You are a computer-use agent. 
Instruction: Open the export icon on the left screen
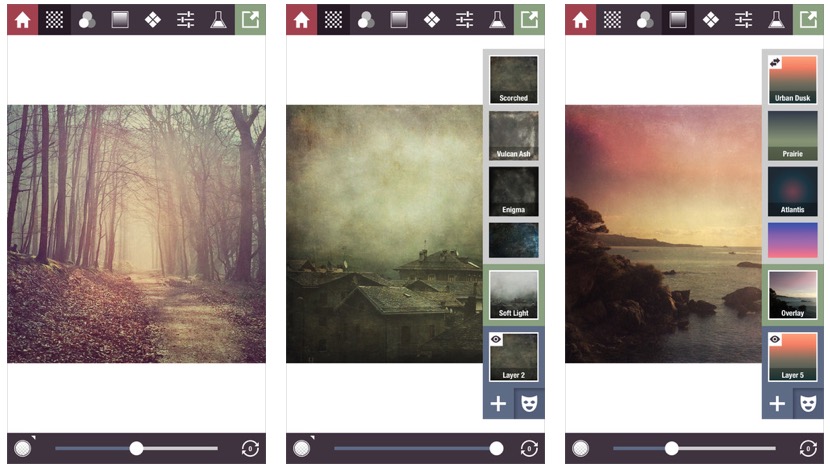tap(250, 19)
